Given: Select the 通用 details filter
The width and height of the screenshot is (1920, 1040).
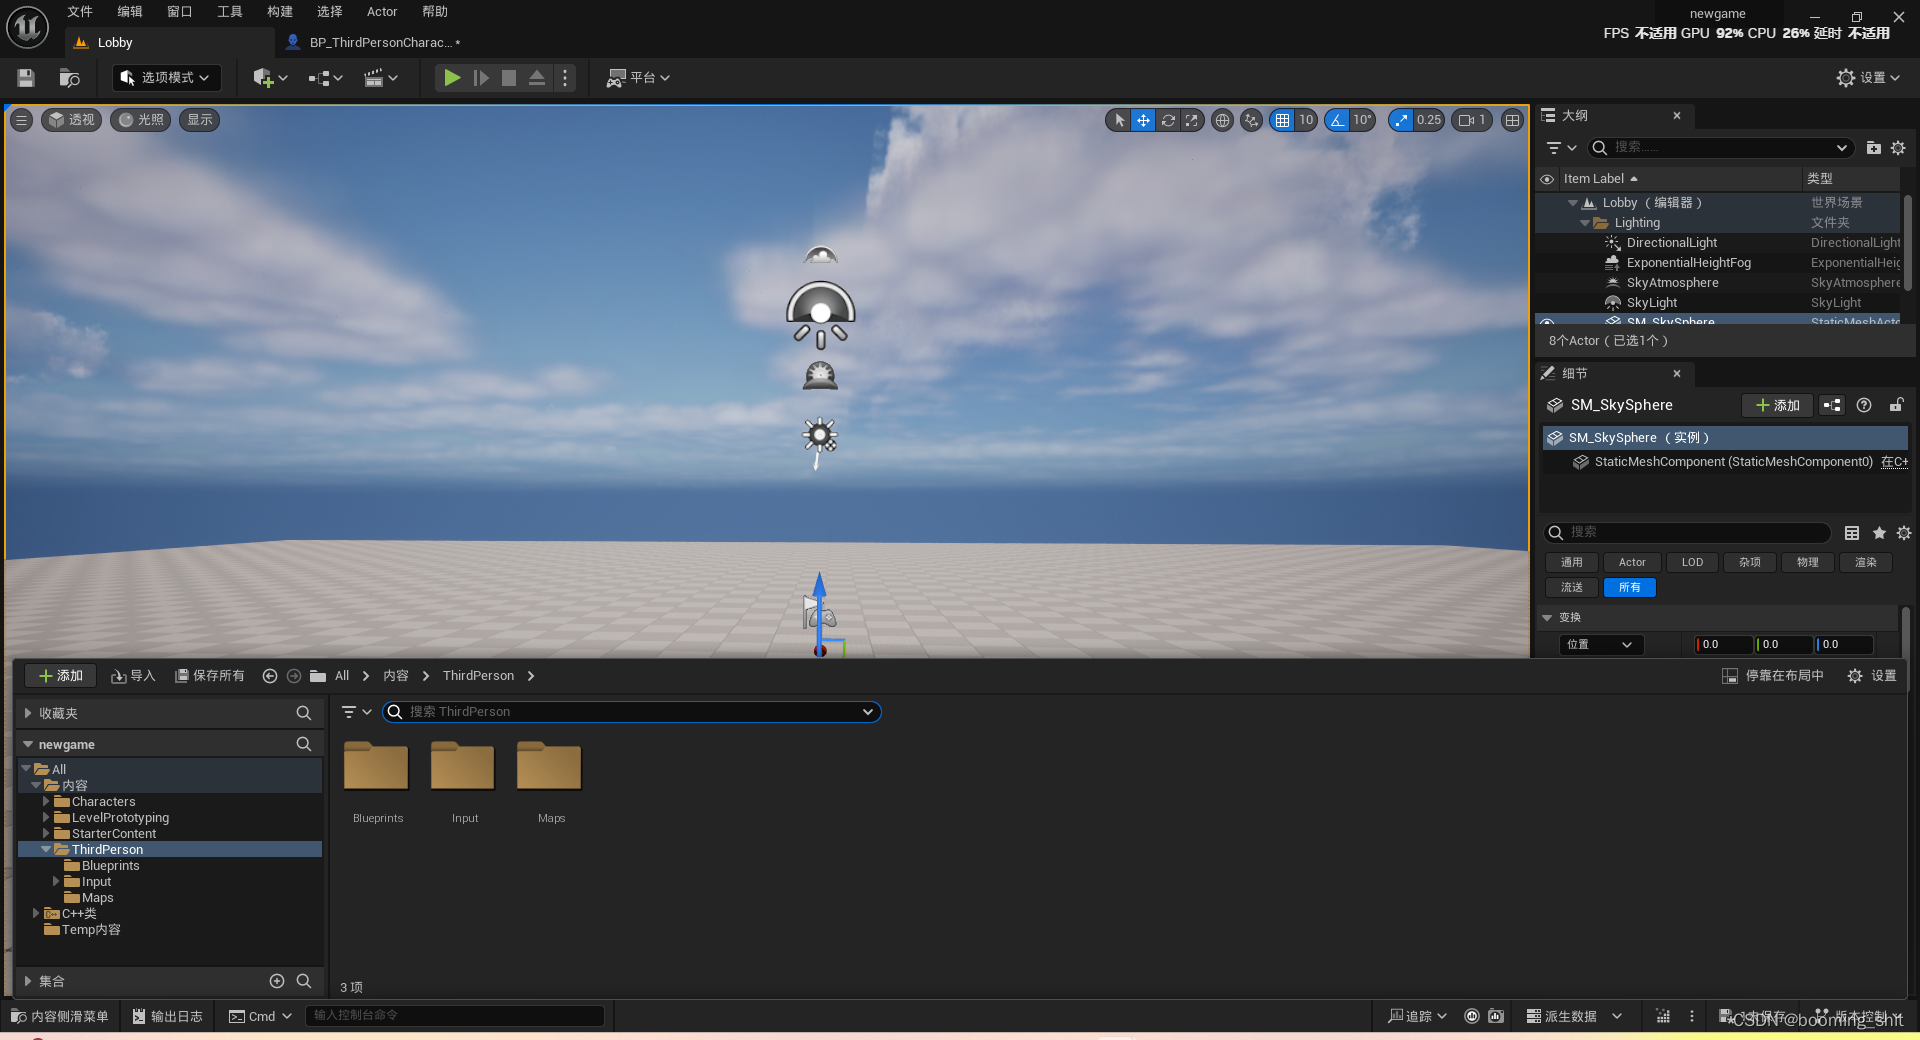Looking at the screenshot, I should click(x=1572, y=563).
